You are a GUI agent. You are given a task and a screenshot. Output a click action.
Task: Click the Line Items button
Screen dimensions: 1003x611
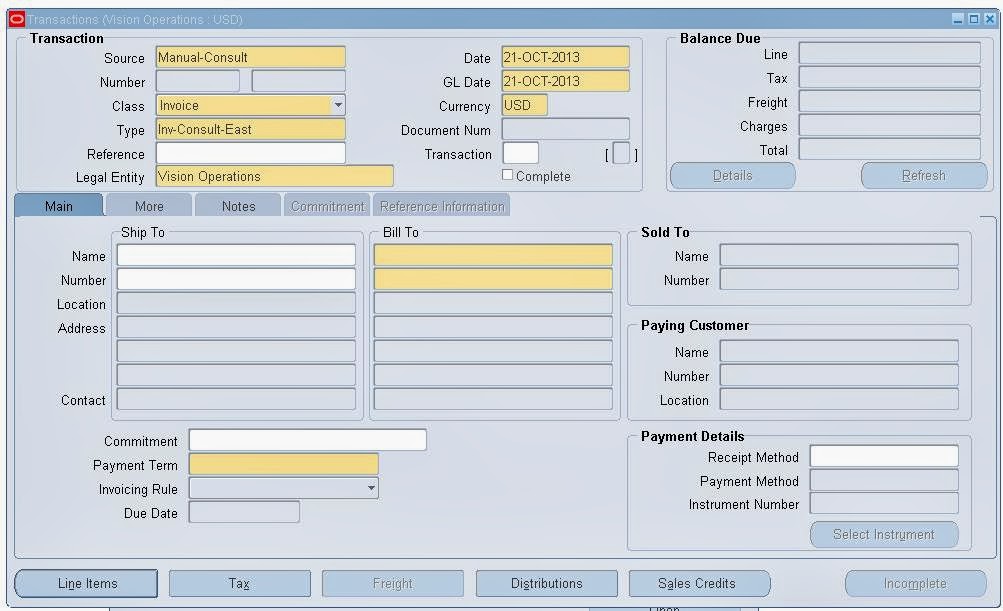pyautogui.click(x=85, y=583)
